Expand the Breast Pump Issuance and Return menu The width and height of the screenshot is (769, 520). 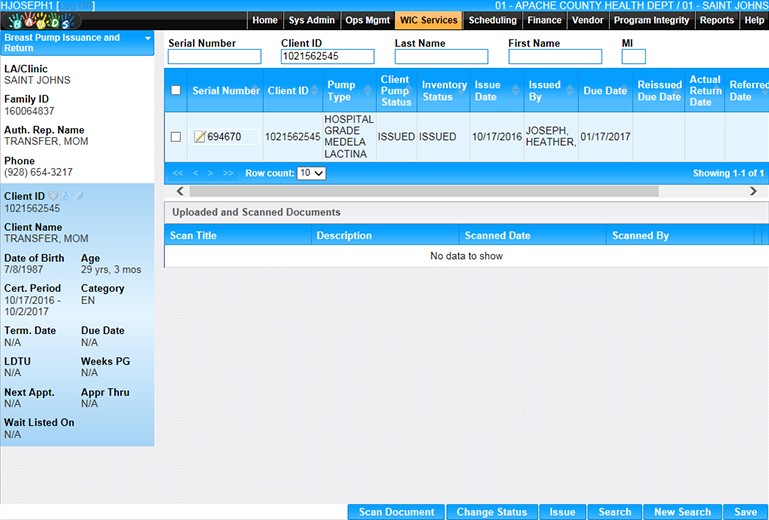148,38
